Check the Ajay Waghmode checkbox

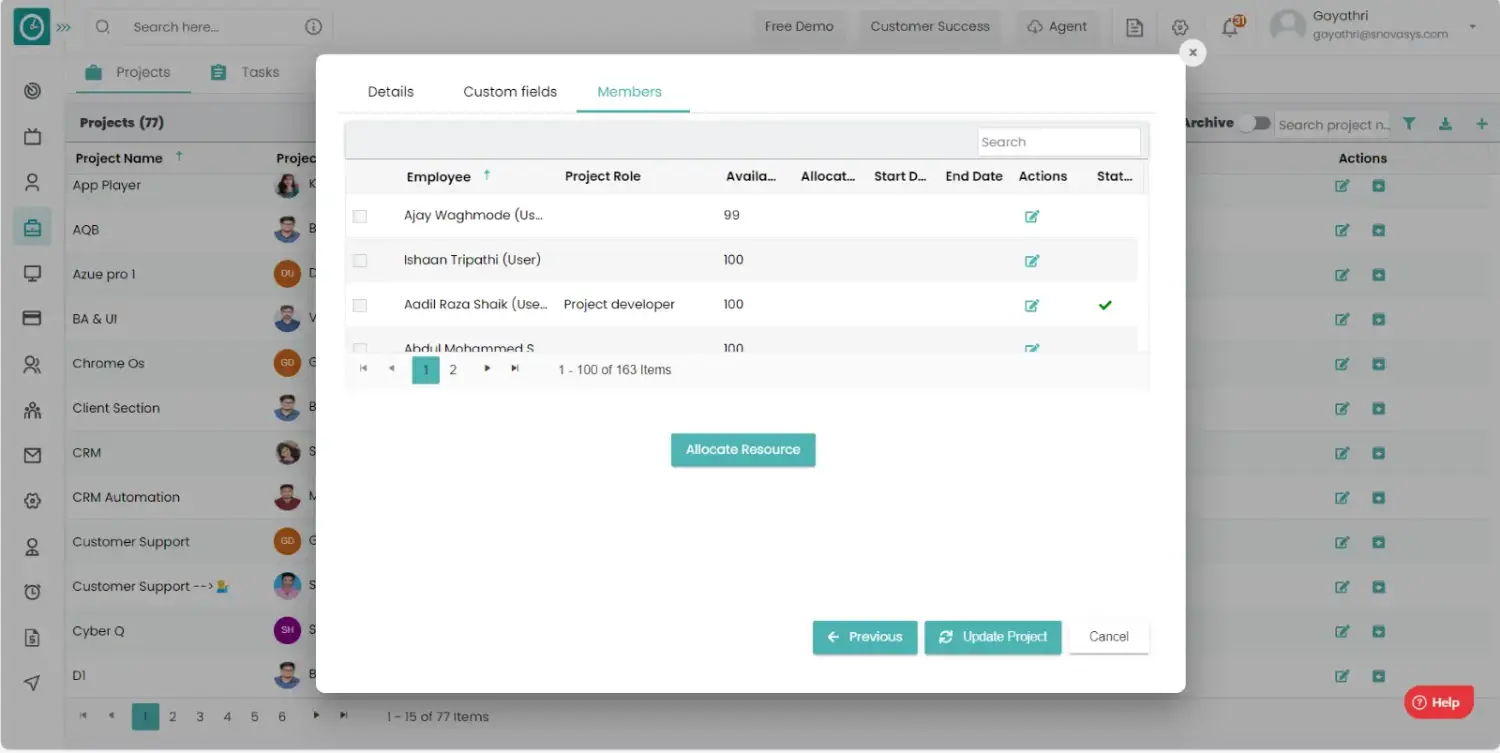(360, 216)
